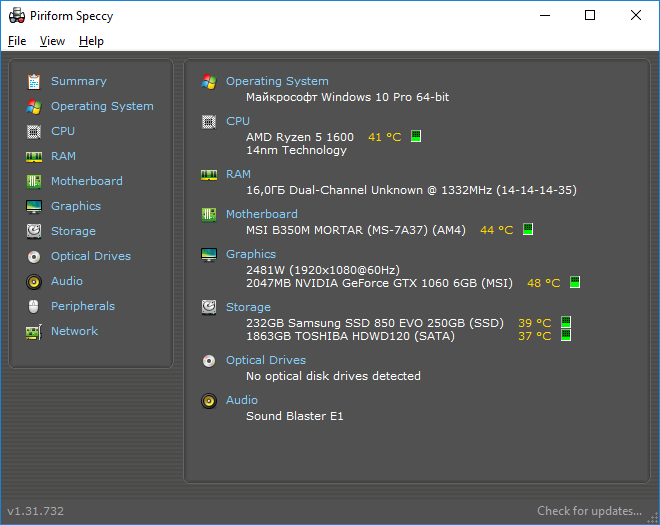The width and height of the screenshot is (660, 525).
Task: Open Network section in sidebar
Action: pyautogui.click(x=75, y=331)
